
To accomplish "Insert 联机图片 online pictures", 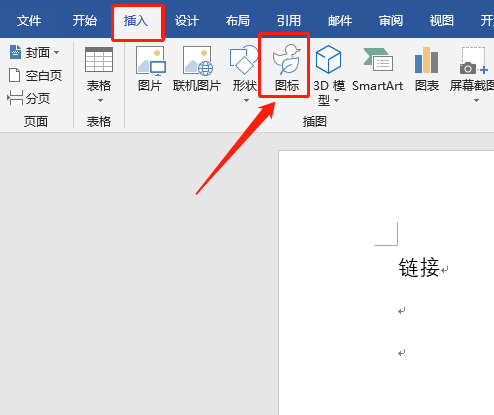I will tap(197, 69).
